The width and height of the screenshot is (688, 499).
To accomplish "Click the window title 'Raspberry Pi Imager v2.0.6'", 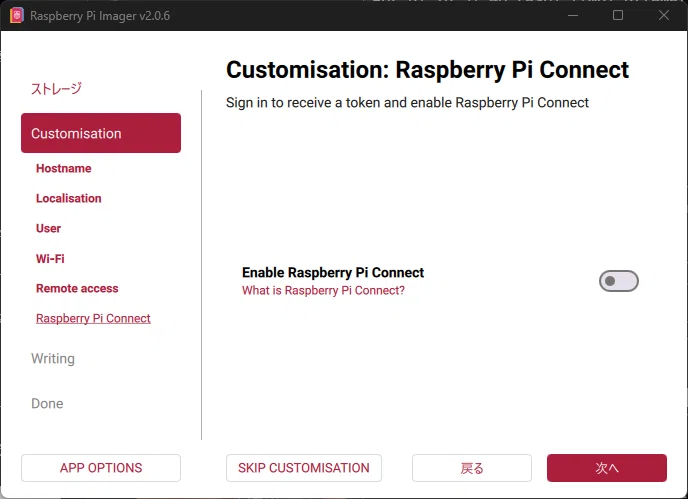I will tap(100, 16).
